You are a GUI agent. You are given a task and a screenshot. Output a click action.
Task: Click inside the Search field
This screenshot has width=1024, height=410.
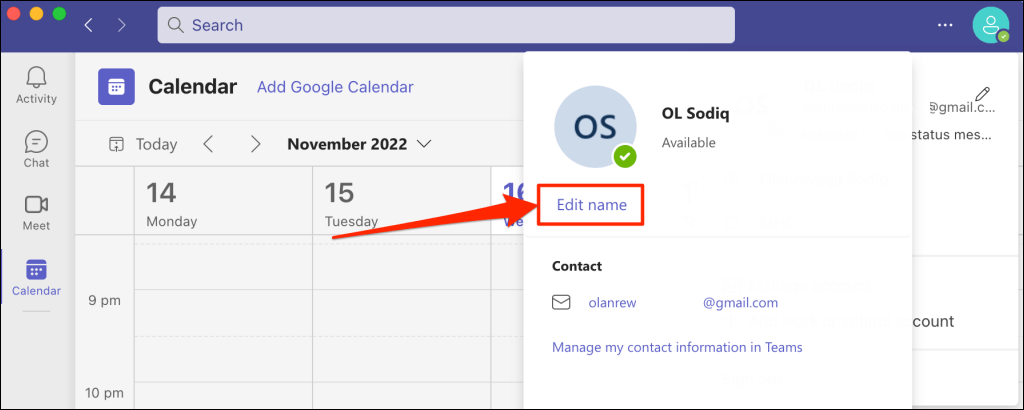click(445, 25)
